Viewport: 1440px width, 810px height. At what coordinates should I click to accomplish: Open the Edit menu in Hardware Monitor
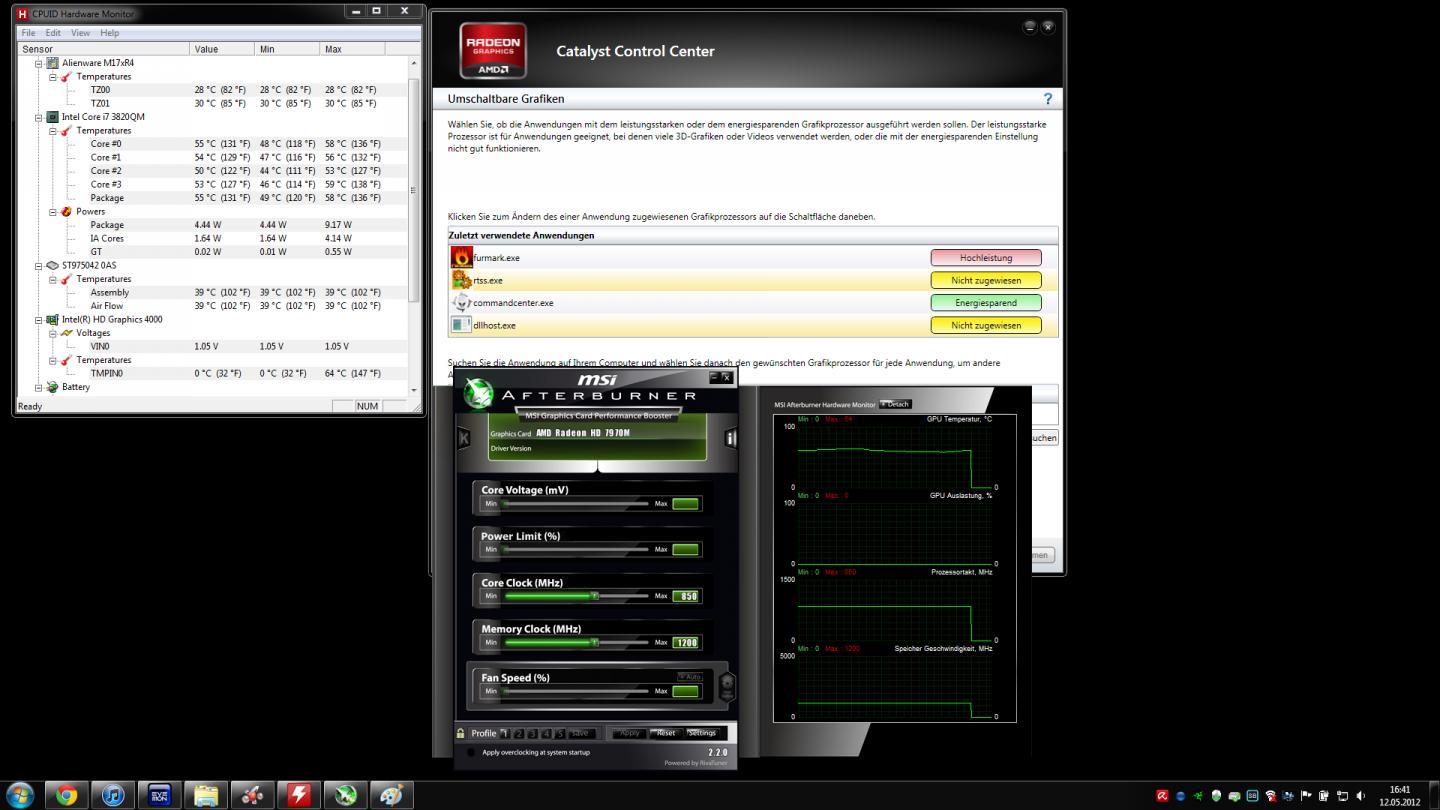(x=52, y=33)
